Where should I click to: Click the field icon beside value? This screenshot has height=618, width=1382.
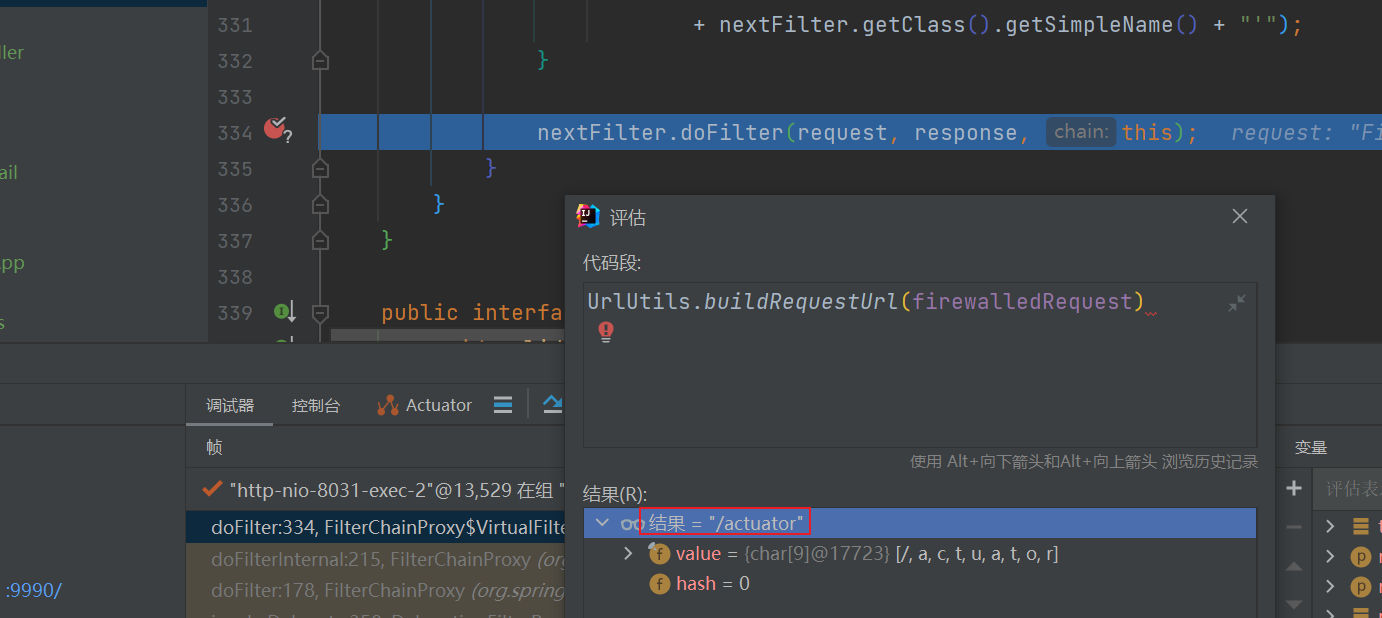pyautogui.click(x=659, y=554)
